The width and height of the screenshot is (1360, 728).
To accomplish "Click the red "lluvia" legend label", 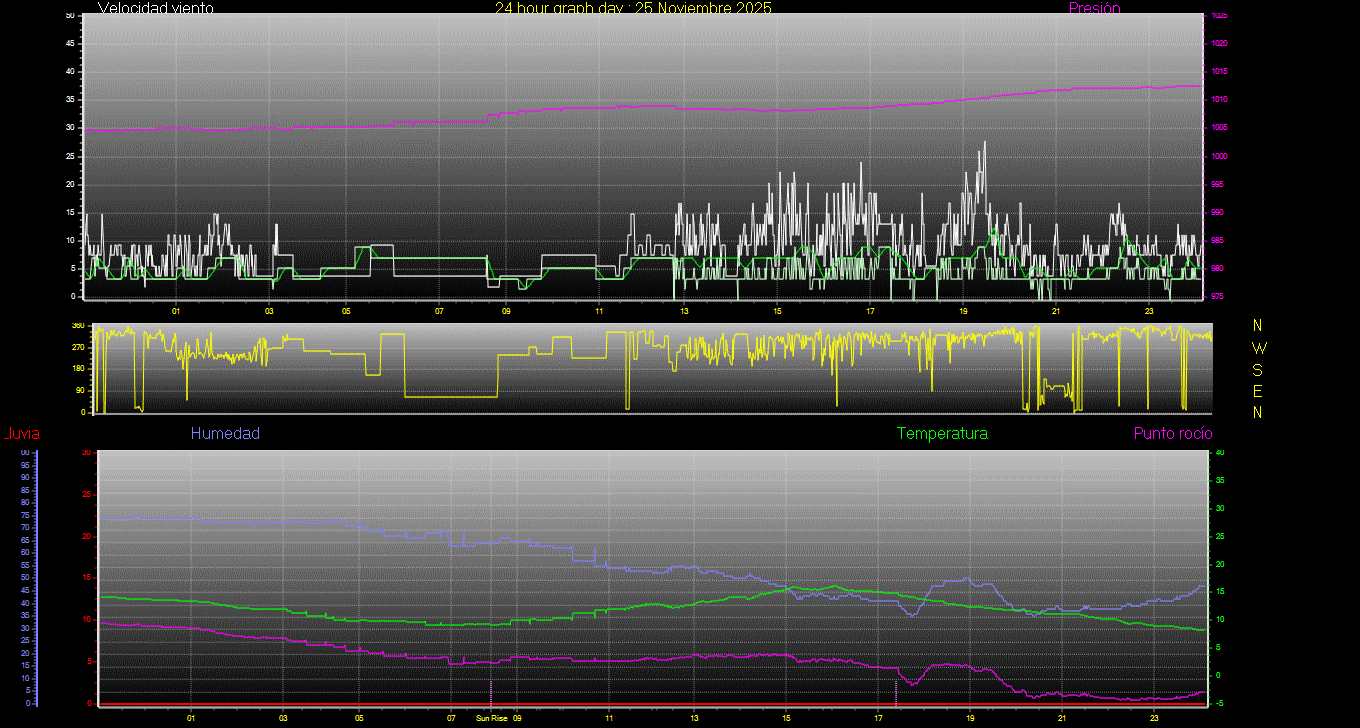I will 22,434.
